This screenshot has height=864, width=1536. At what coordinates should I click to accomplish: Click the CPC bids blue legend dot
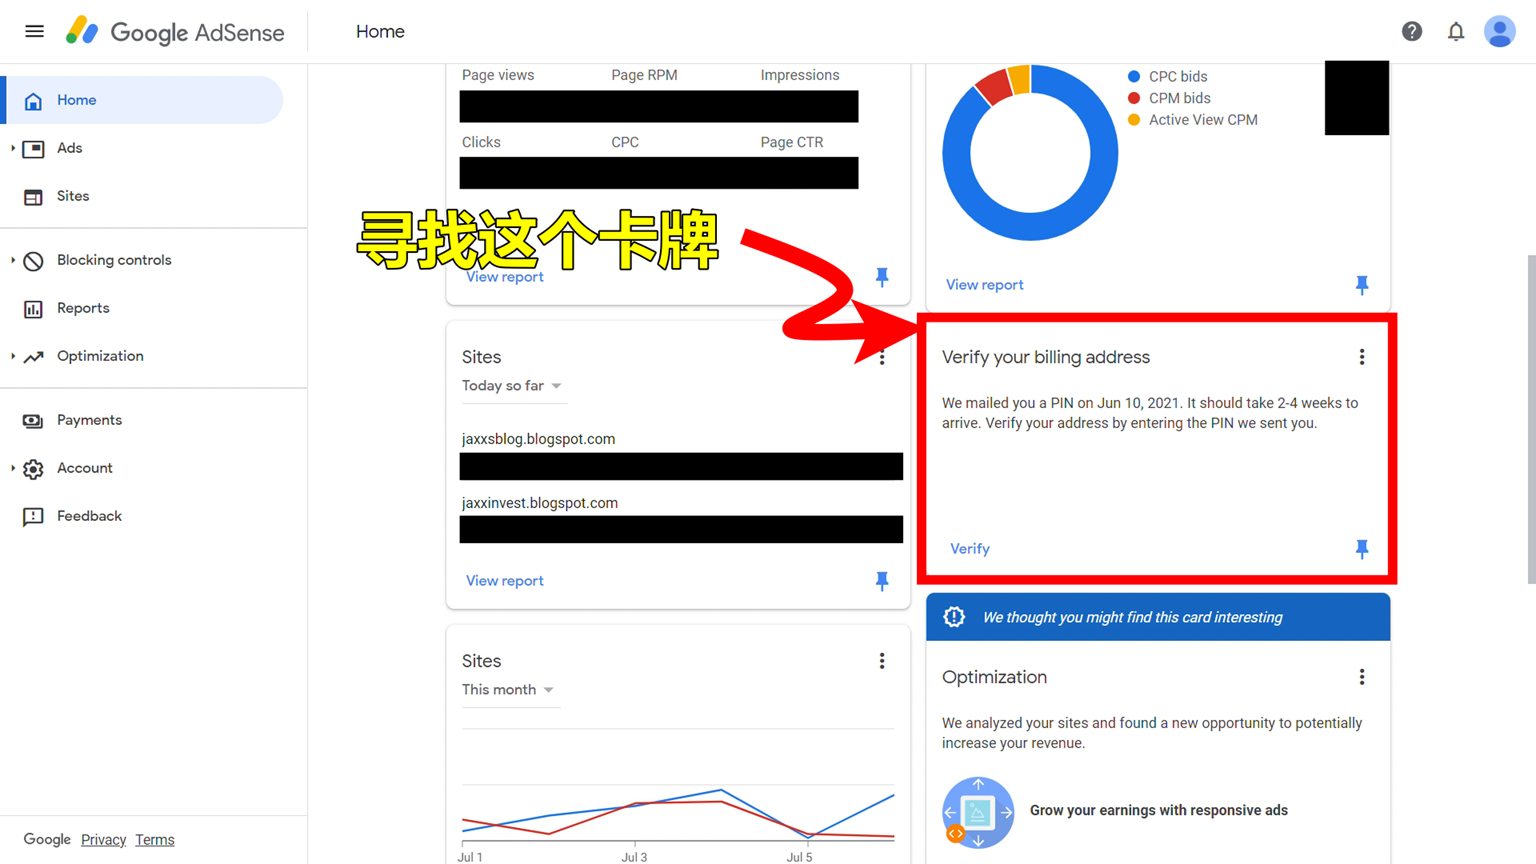(1134, 76)
